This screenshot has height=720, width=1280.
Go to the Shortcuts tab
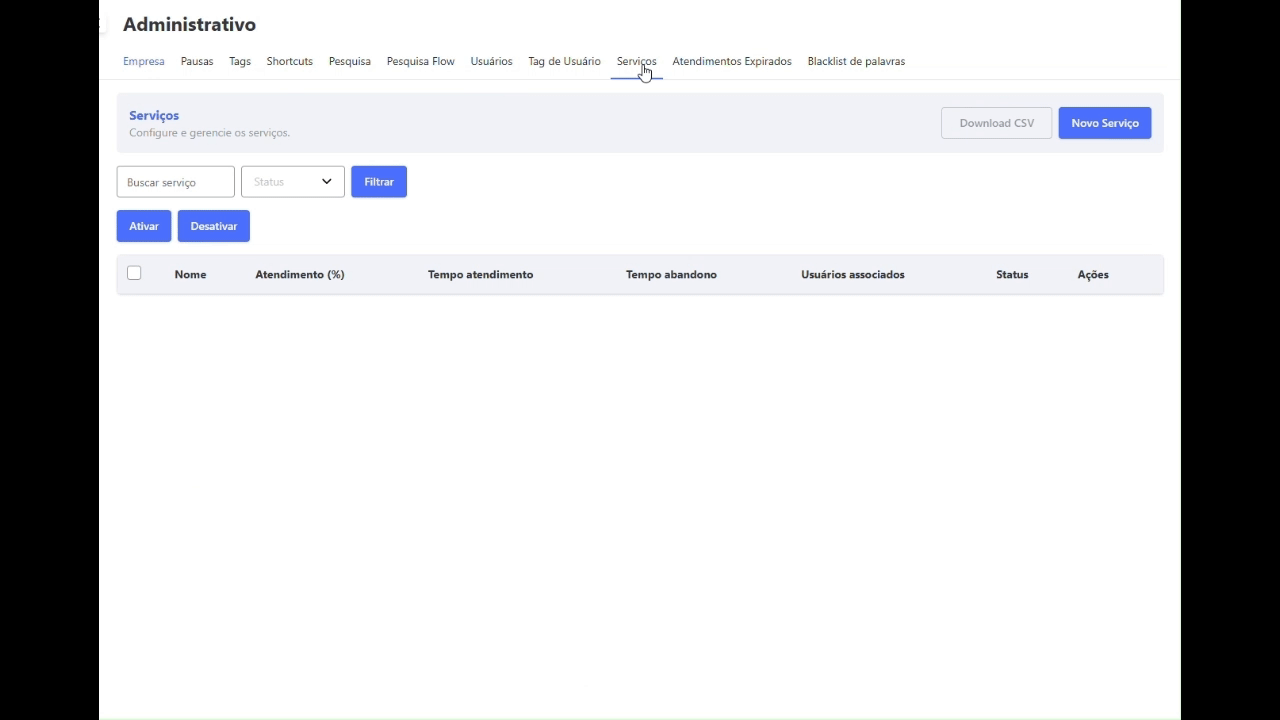(289, 61)
